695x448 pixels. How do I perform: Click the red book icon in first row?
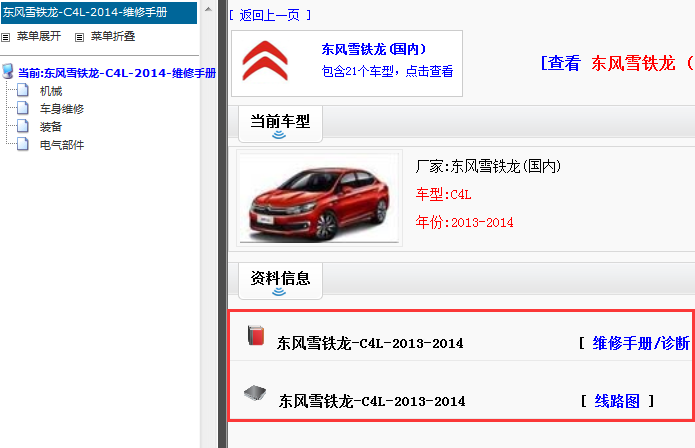[x=256, y=335]
